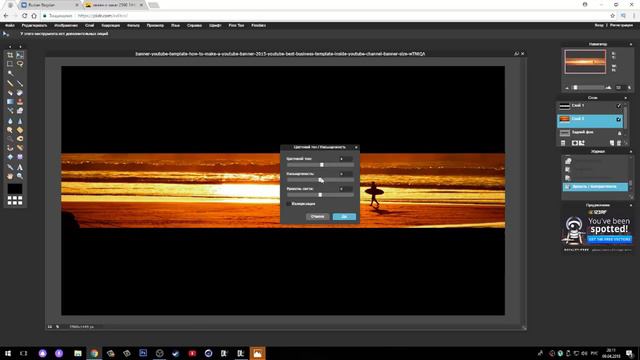Unlock the Задний фон layer lock

(x=619, y=133)
